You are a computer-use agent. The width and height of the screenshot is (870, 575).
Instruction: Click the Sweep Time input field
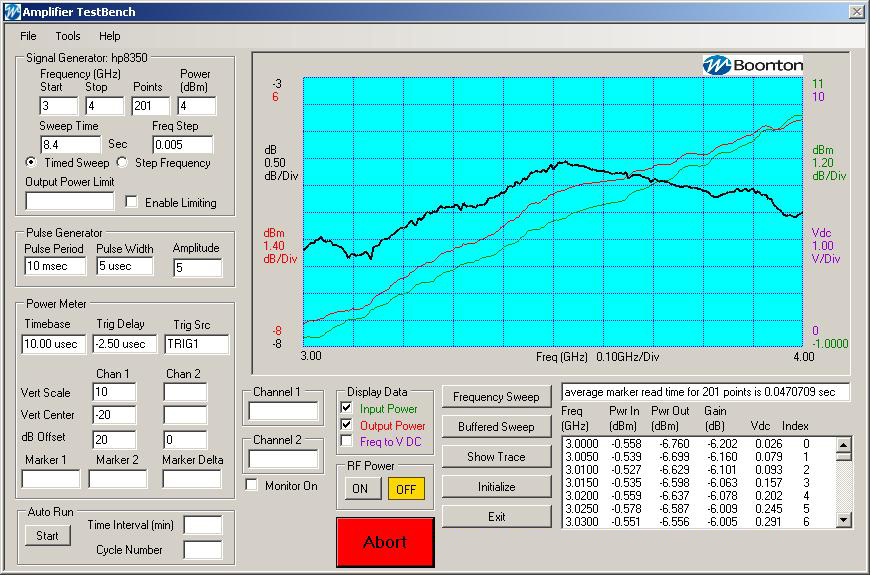click(x=70, y=145)
